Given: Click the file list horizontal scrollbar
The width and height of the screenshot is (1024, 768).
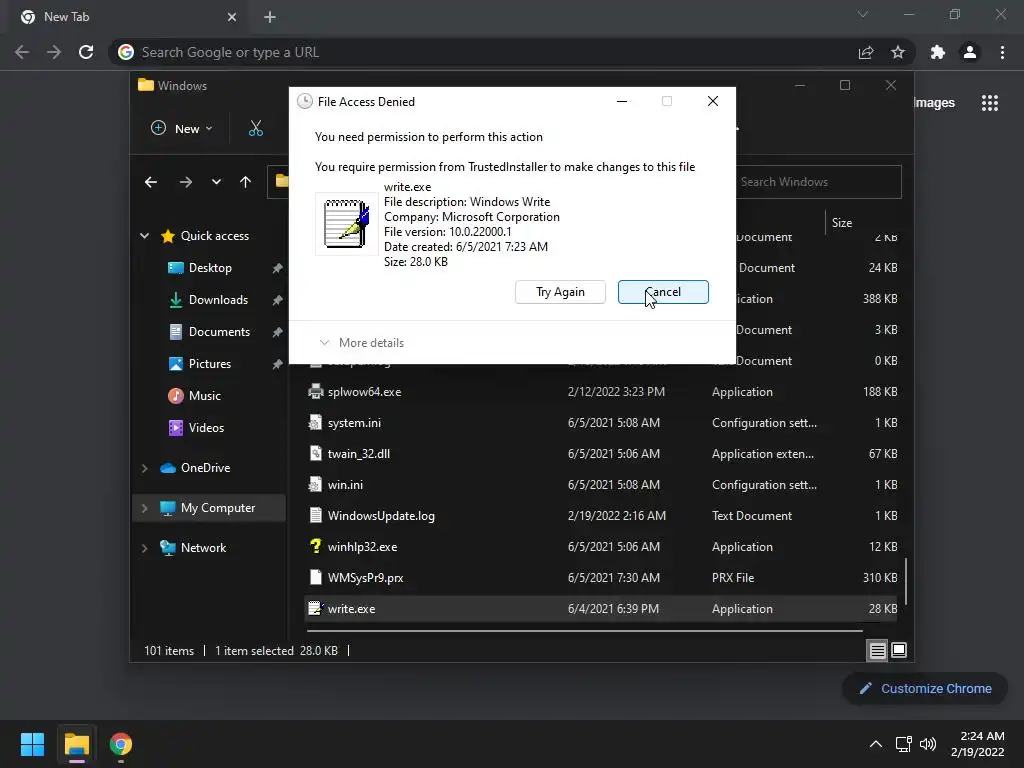Looking at the screenshot, I should click(584, 631).
